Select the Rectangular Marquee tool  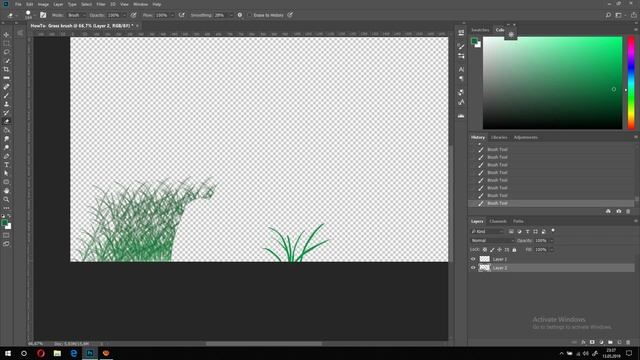[7, 43]
